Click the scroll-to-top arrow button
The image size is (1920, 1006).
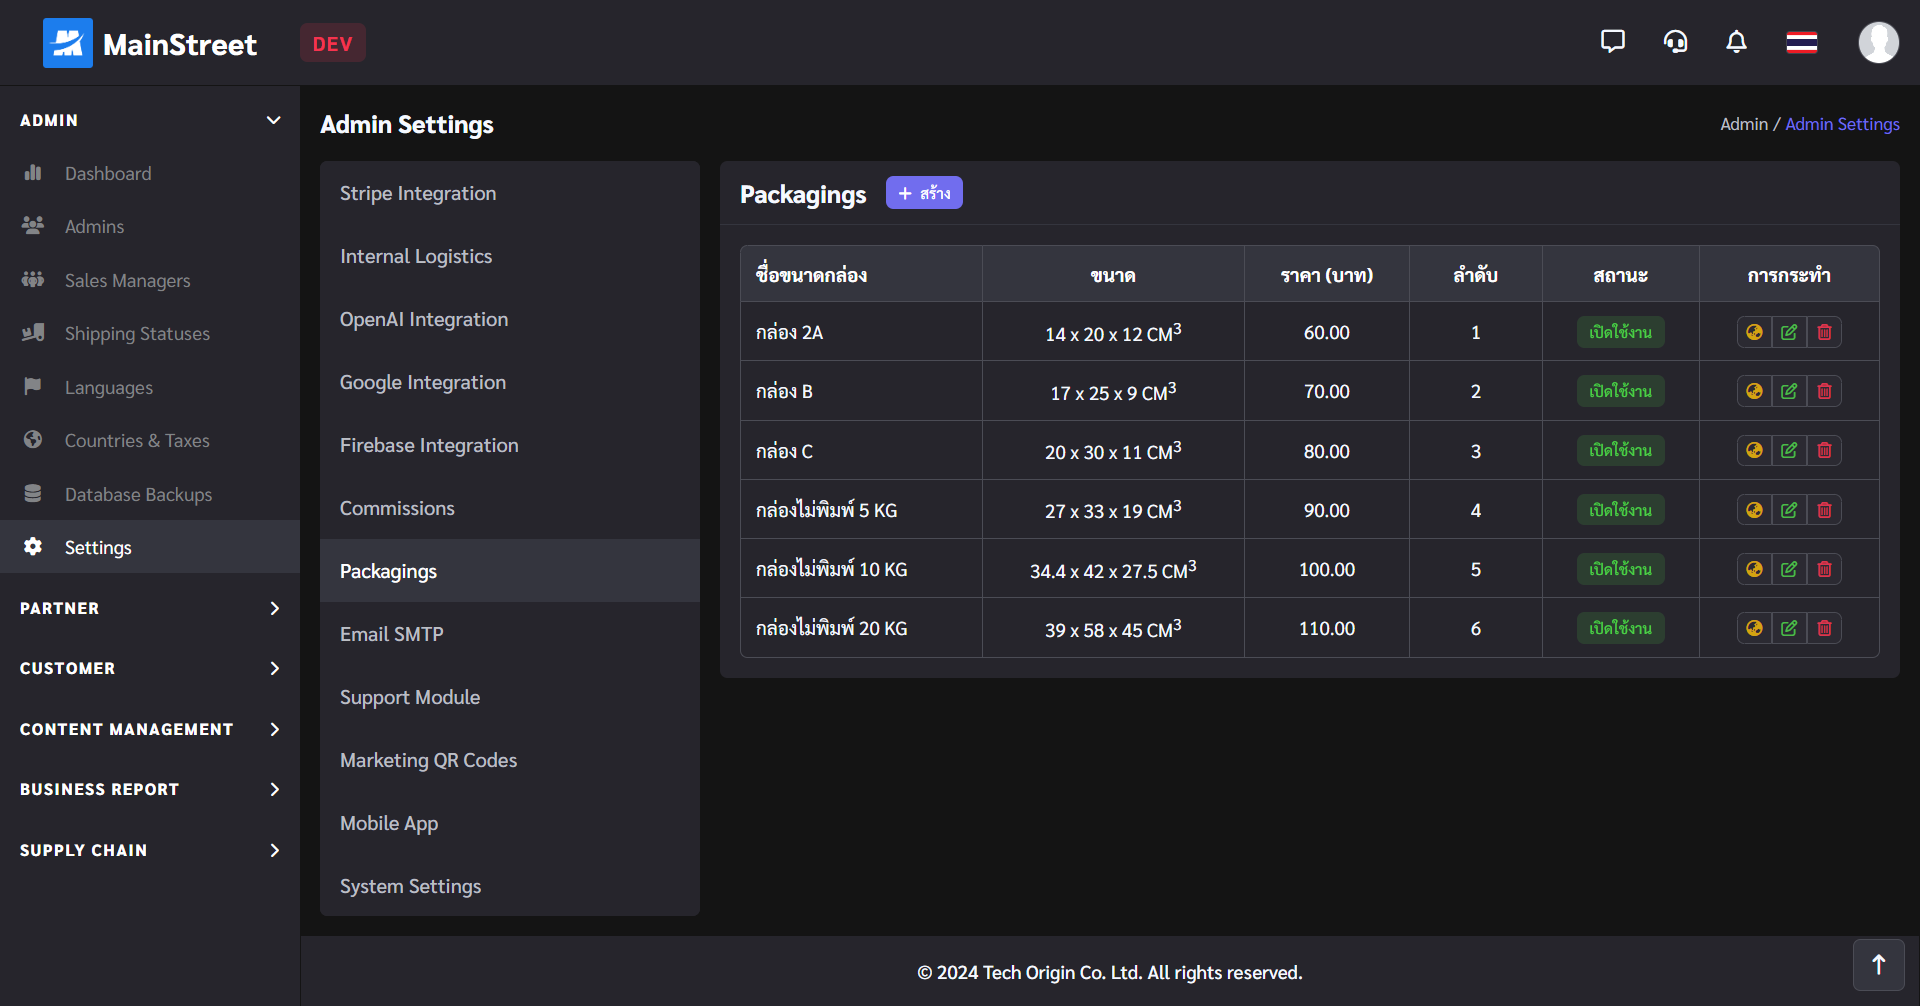coord(1878,965)
